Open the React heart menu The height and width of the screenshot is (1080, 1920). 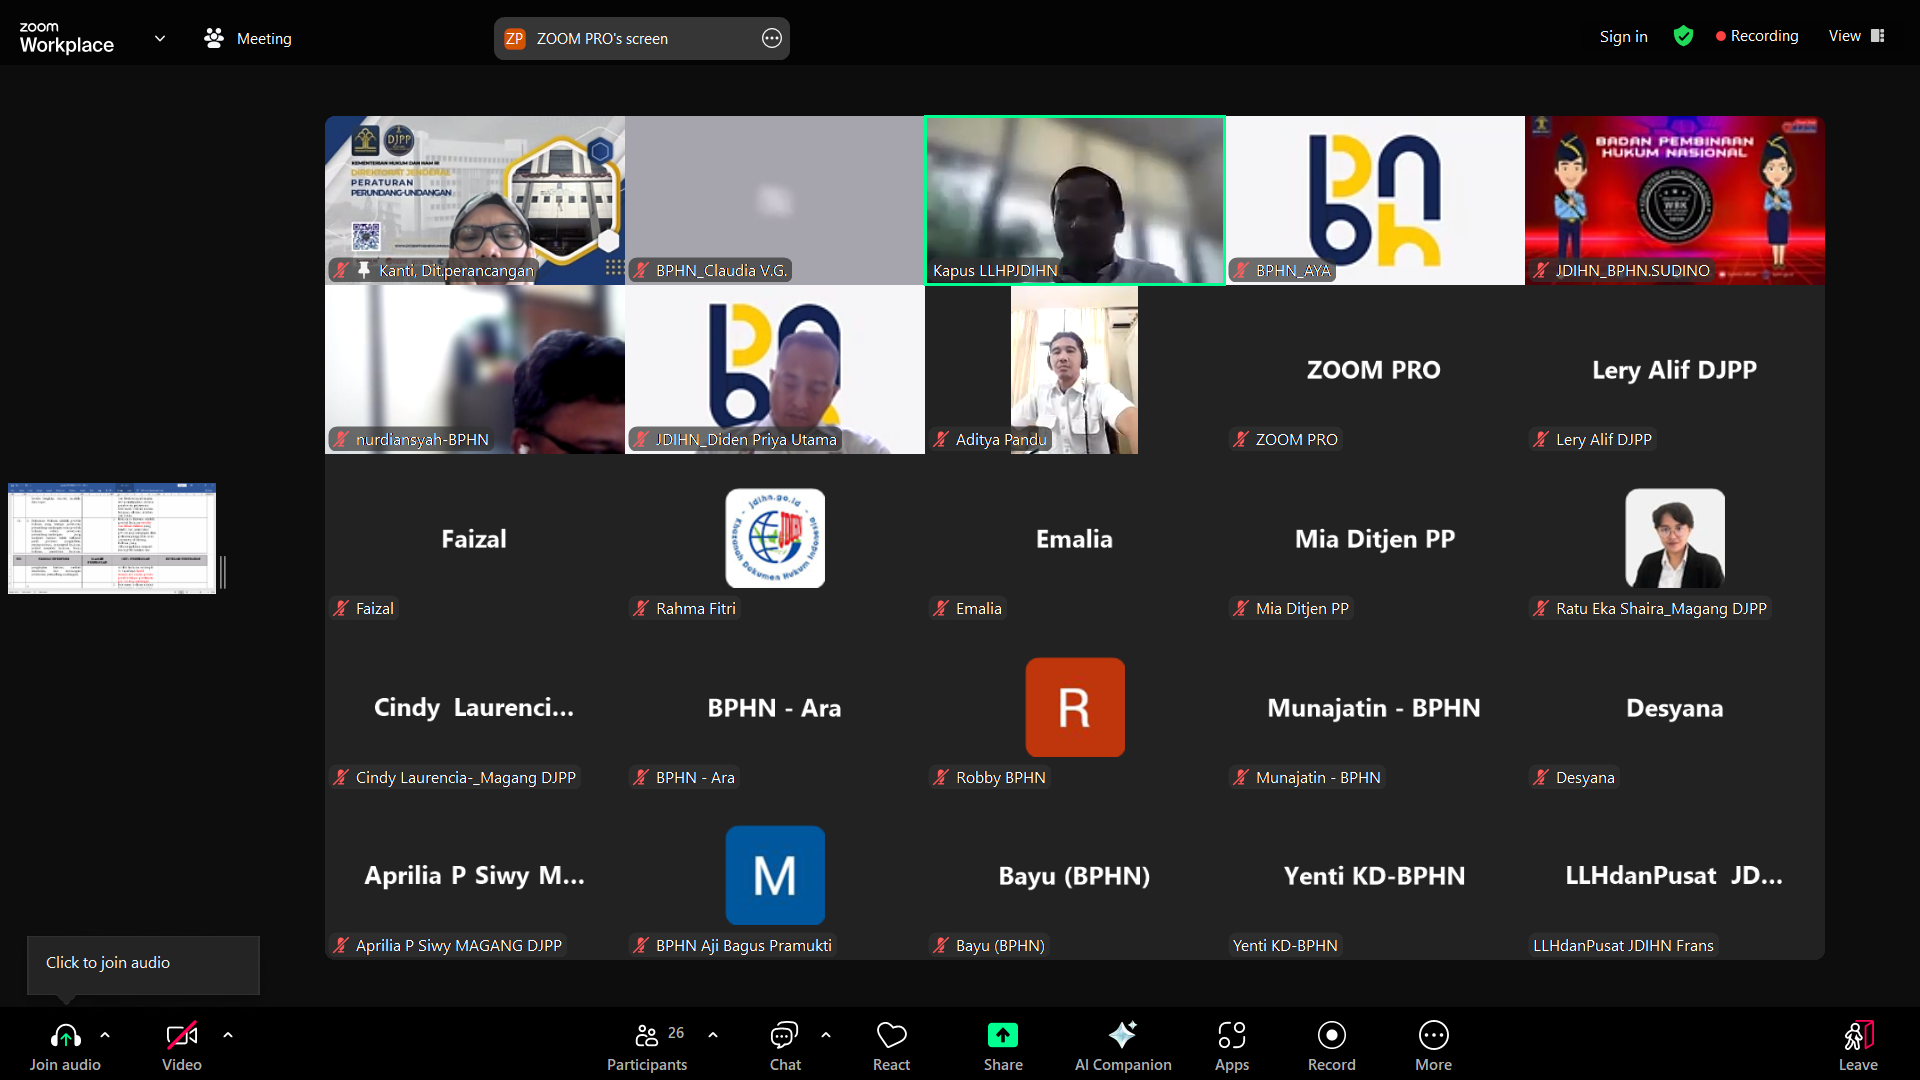point(891,1046)
